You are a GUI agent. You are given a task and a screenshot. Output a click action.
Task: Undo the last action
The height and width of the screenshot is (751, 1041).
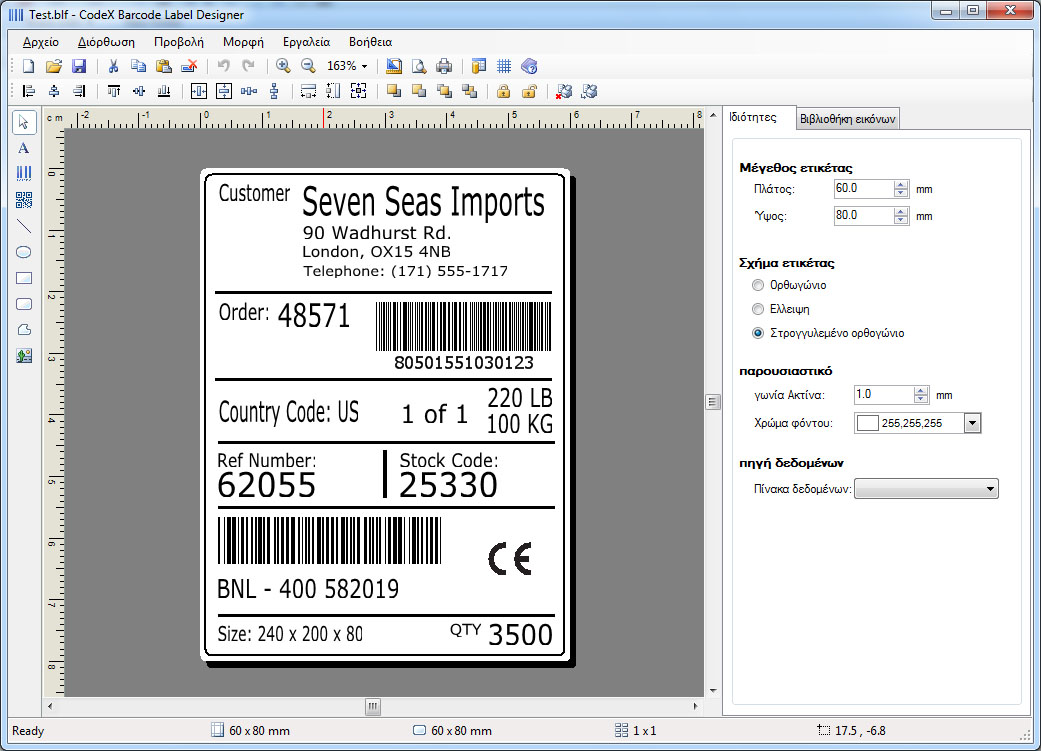[x=224, y=66]
